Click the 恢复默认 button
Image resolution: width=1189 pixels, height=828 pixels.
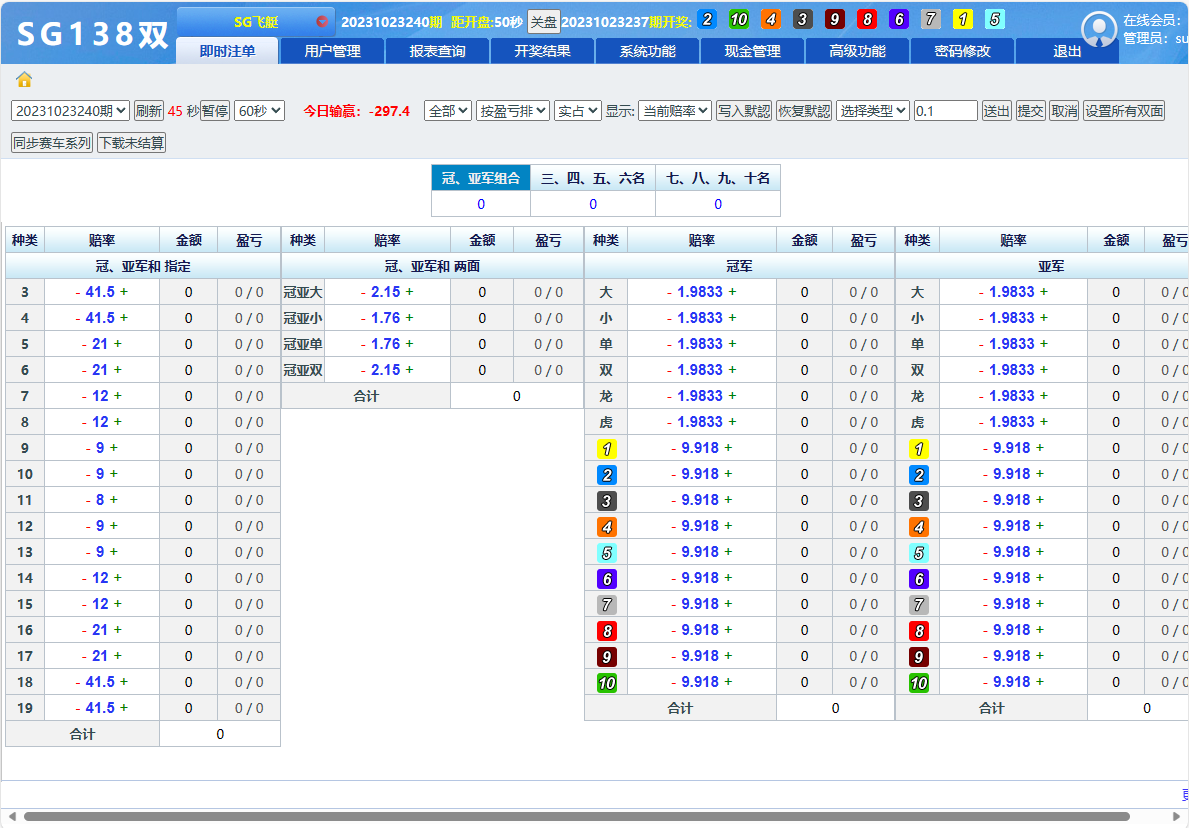[804, 111]
